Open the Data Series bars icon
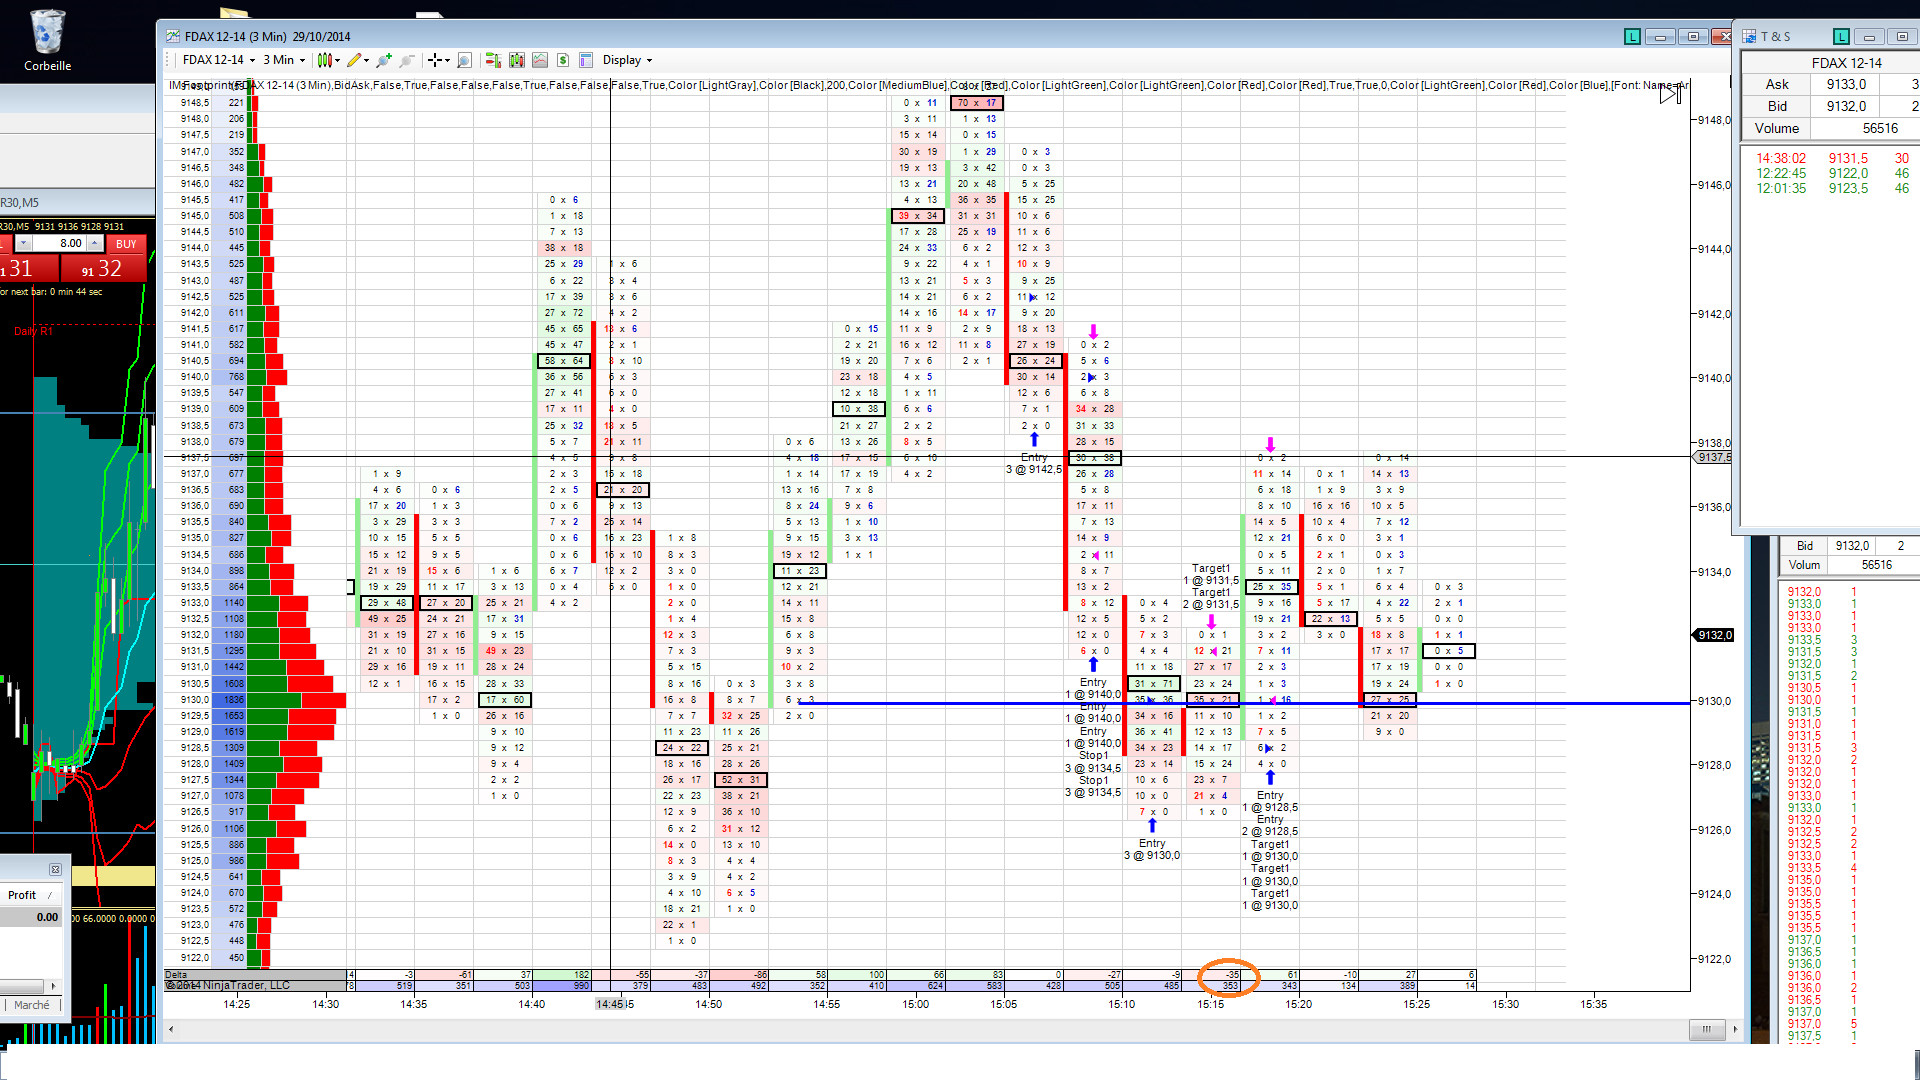The height and width of the screenshot is (1080, 1920). [517, 60]
